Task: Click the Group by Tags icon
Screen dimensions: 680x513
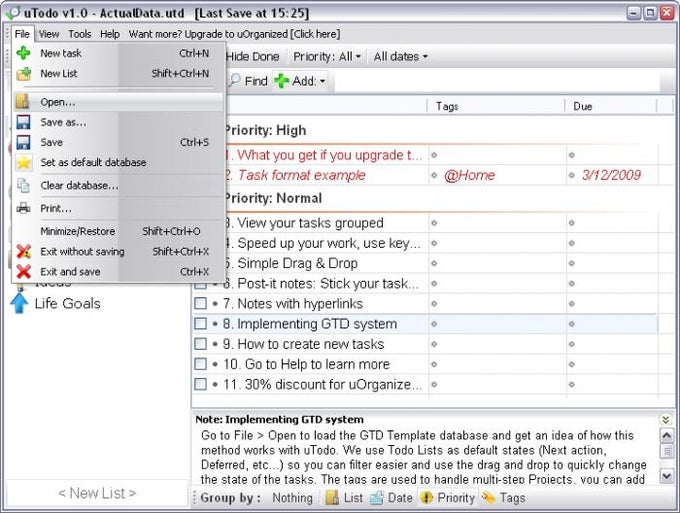Action: (x=488, y=498)
